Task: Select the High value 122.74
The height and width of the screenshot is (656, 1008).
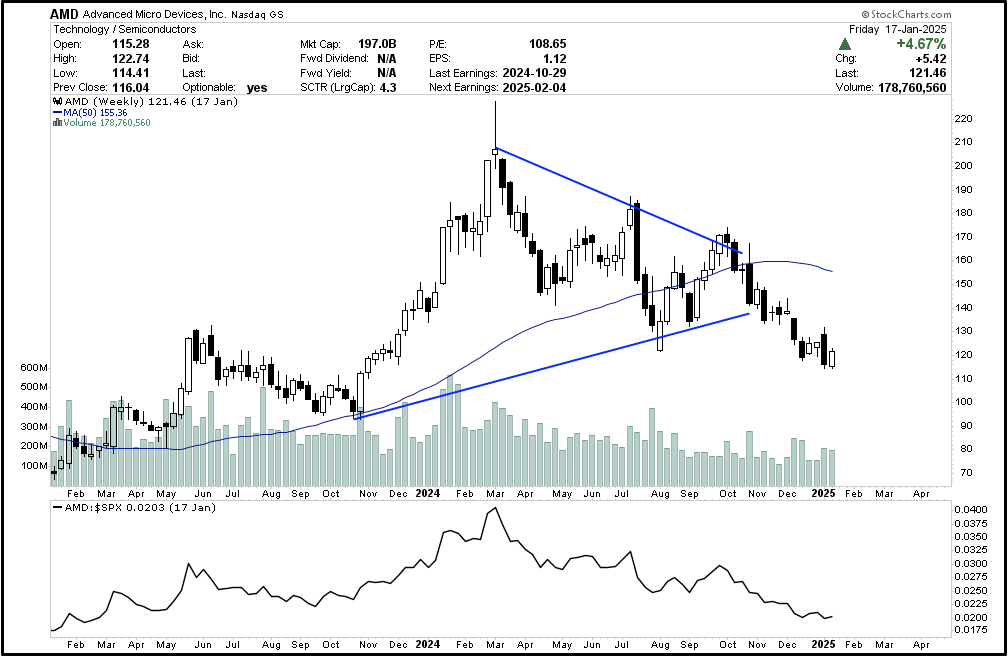Action: tap(130, 59)
